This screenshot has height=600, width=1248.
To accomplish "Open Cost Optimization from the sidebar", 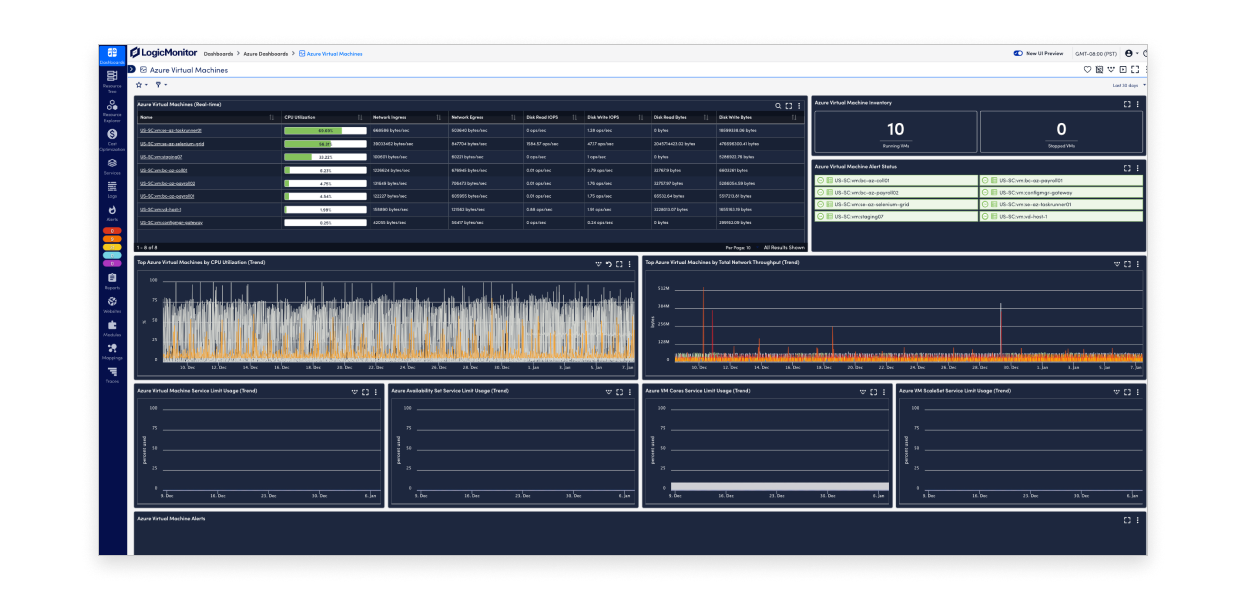I will (x=112, y=136).
